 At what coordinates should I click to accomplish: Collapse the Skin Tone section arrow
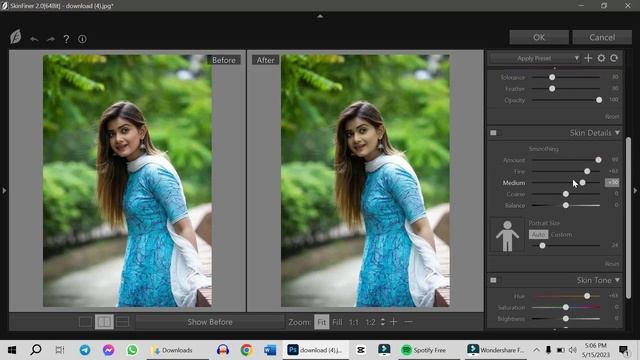click(x=617, y=280)
